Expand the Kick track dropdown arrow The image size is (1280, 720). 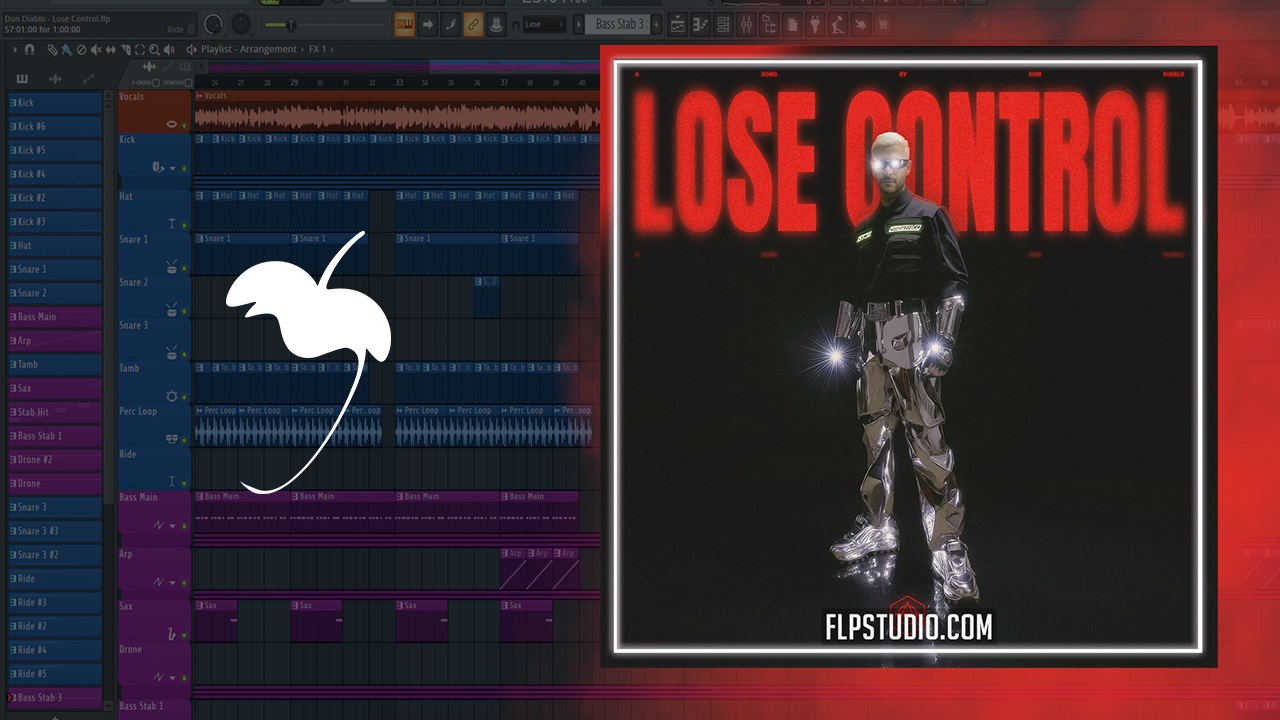coord(174,168)
